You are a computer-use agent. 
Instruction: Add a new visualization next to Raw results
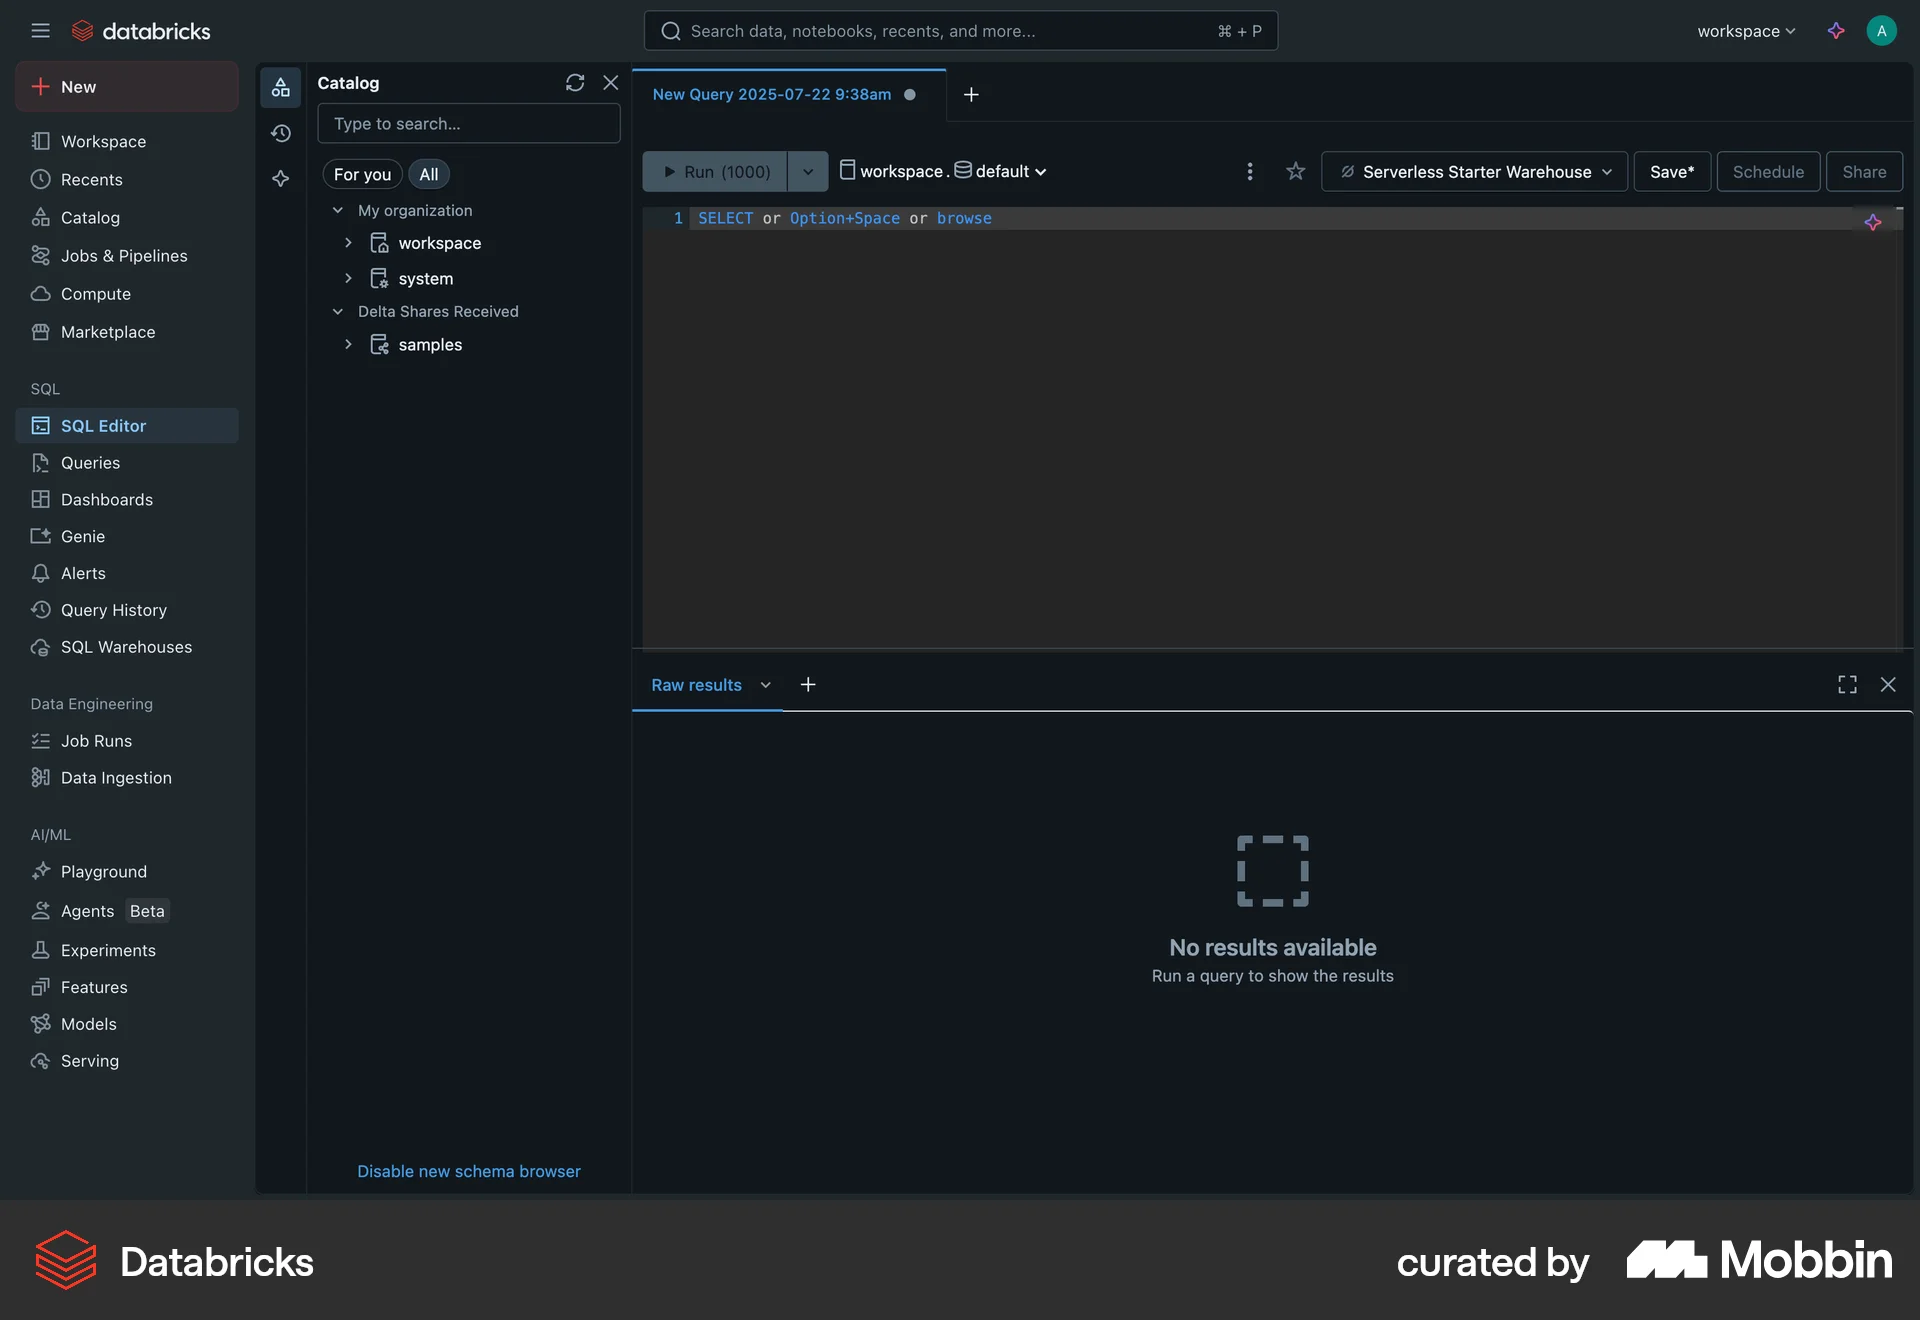[808, 685]
